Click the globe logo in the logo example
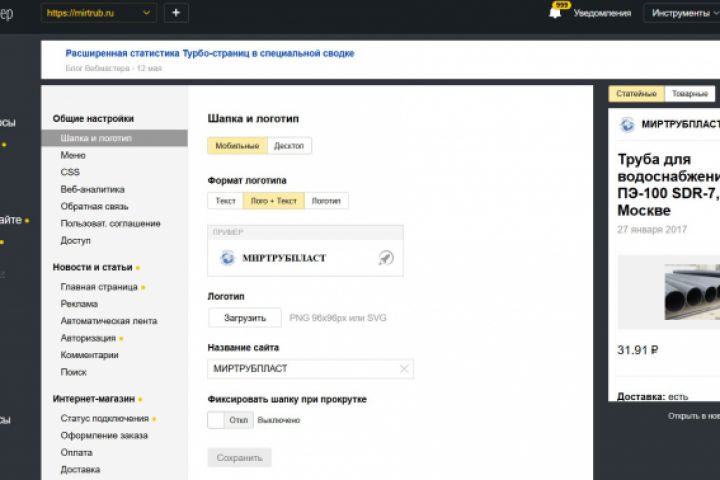 [227, 258]
